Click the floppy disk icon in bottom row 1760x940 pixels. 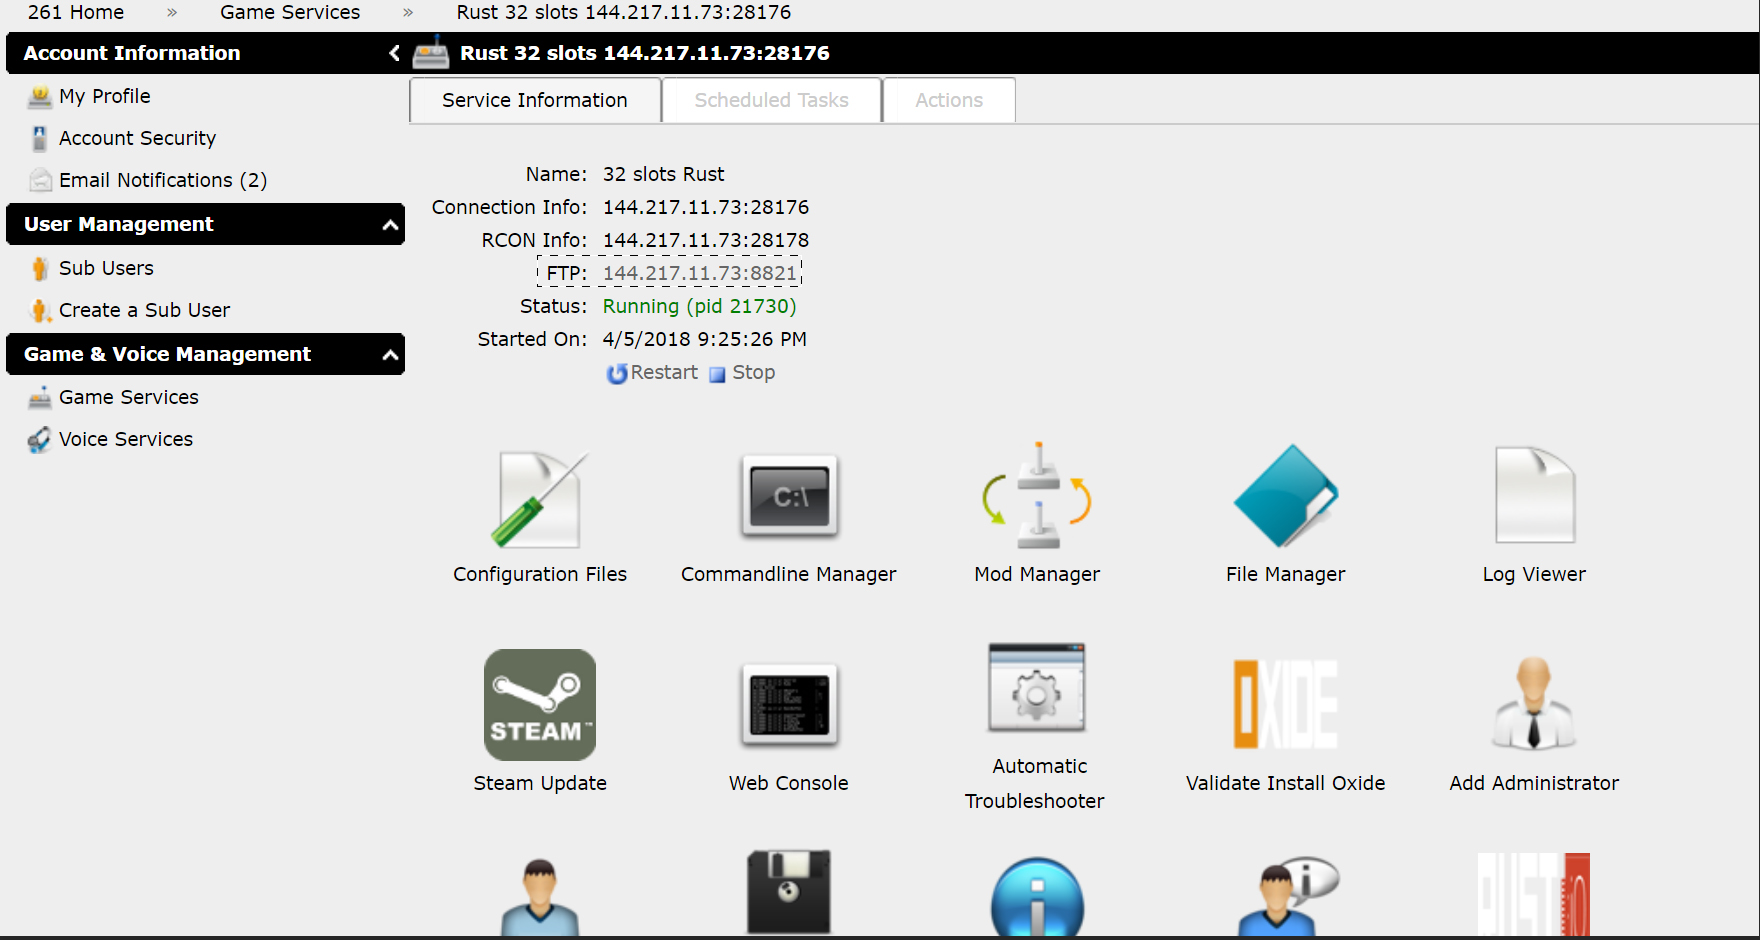tap(789, 893)
